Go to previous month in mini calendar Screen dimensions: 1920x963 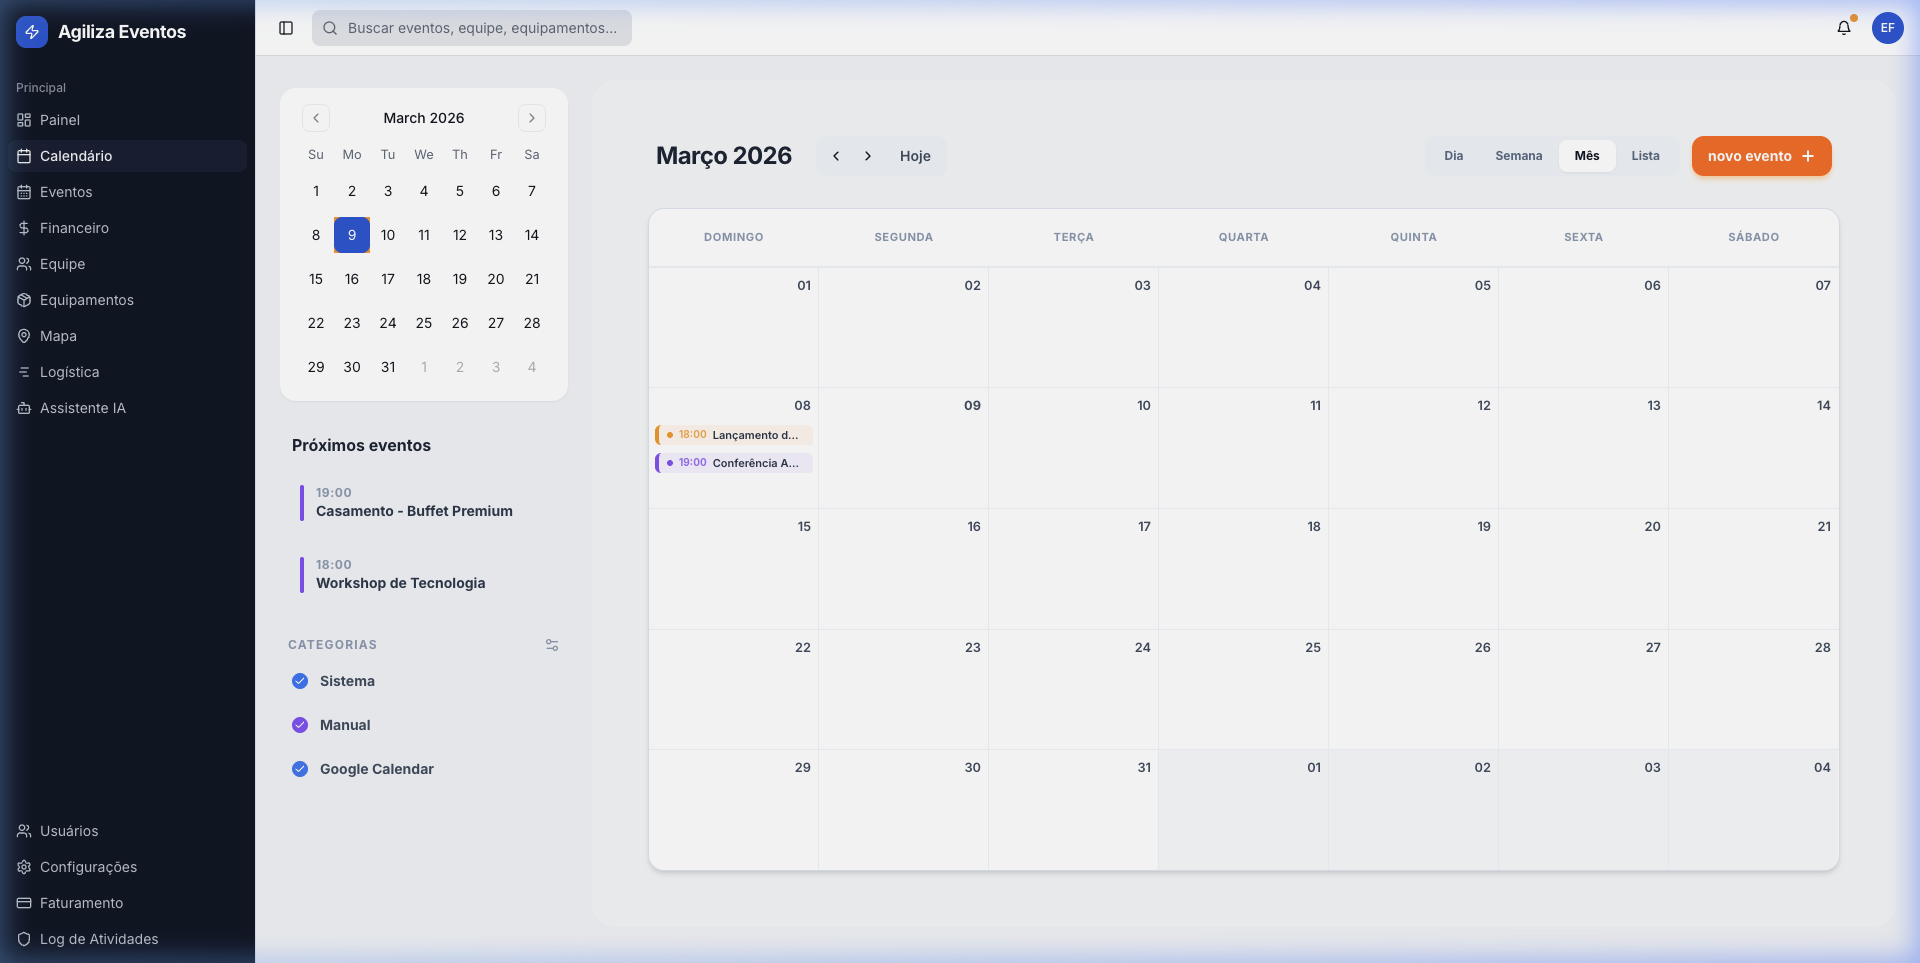click(316, 118)
